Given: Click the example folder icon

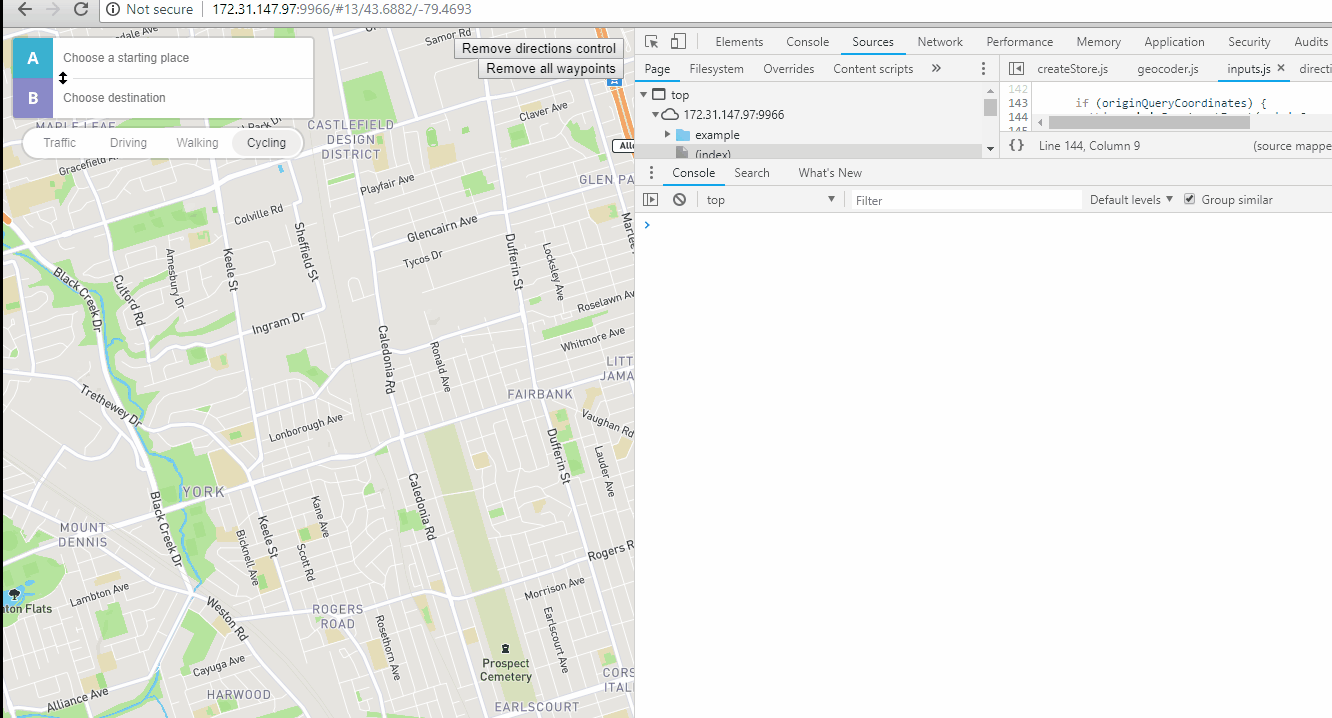Looking at the screenshot, I should click(683, 135).
